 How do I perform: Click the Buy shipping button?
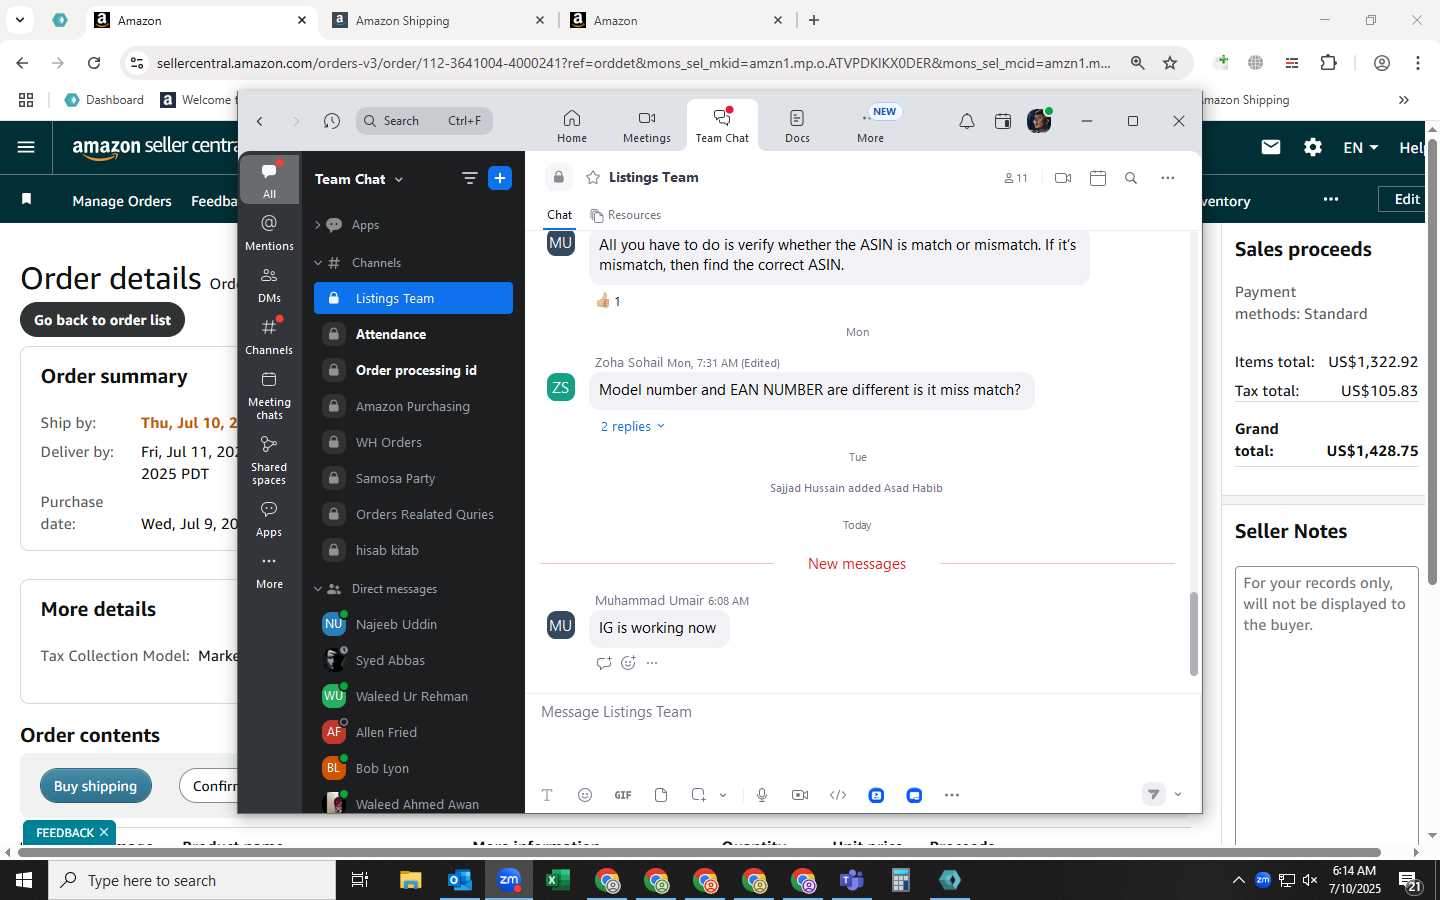96,786
